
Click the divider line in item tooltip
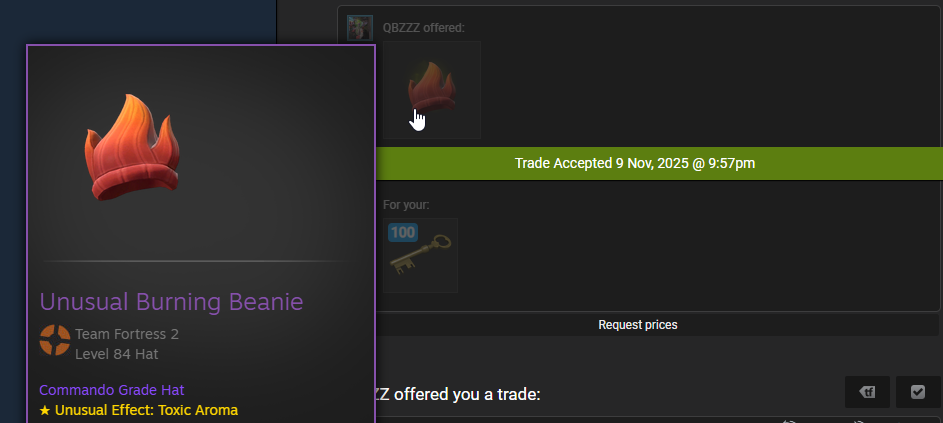pos(197,261)
